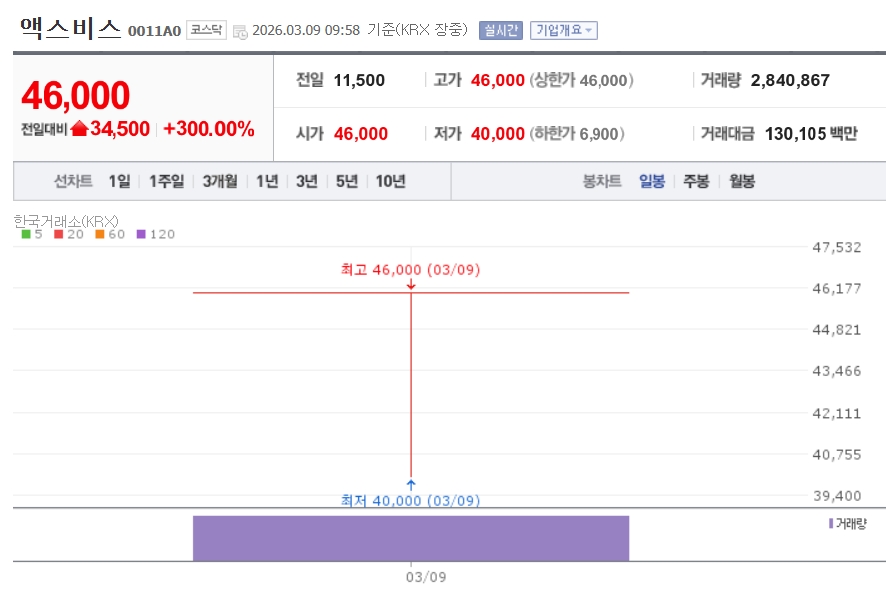Select the 10년 line chart range

click(390, 181)
